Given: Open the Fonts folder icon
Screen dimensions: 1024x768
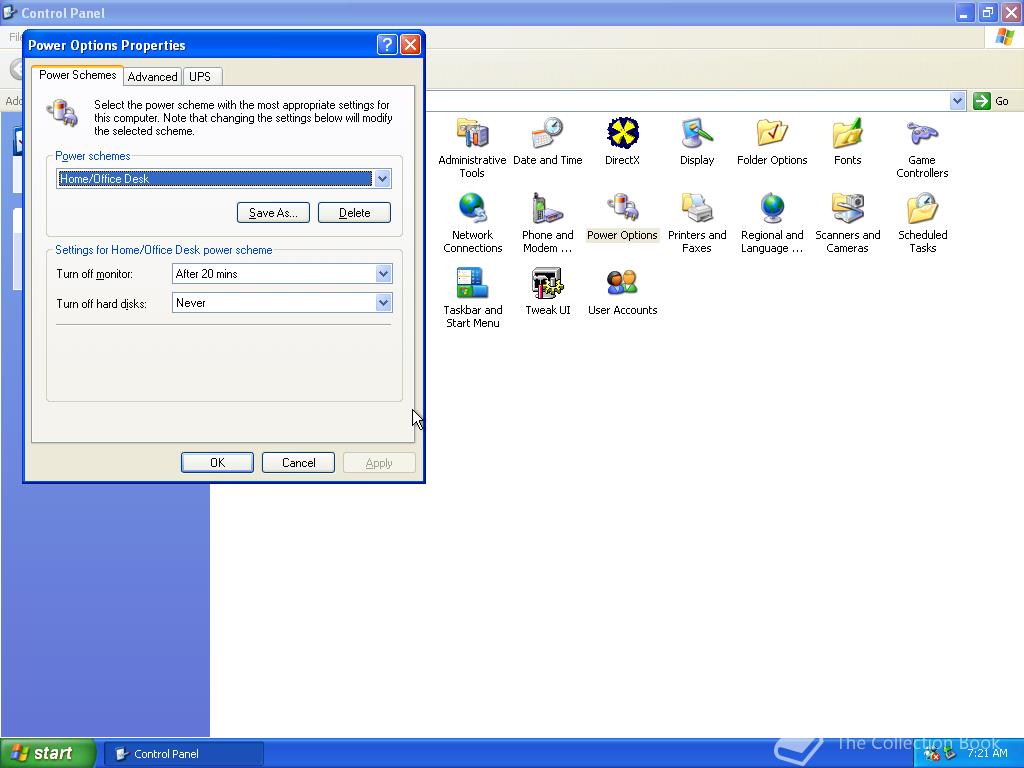Looking at the screenshot, I should (847, 141).
